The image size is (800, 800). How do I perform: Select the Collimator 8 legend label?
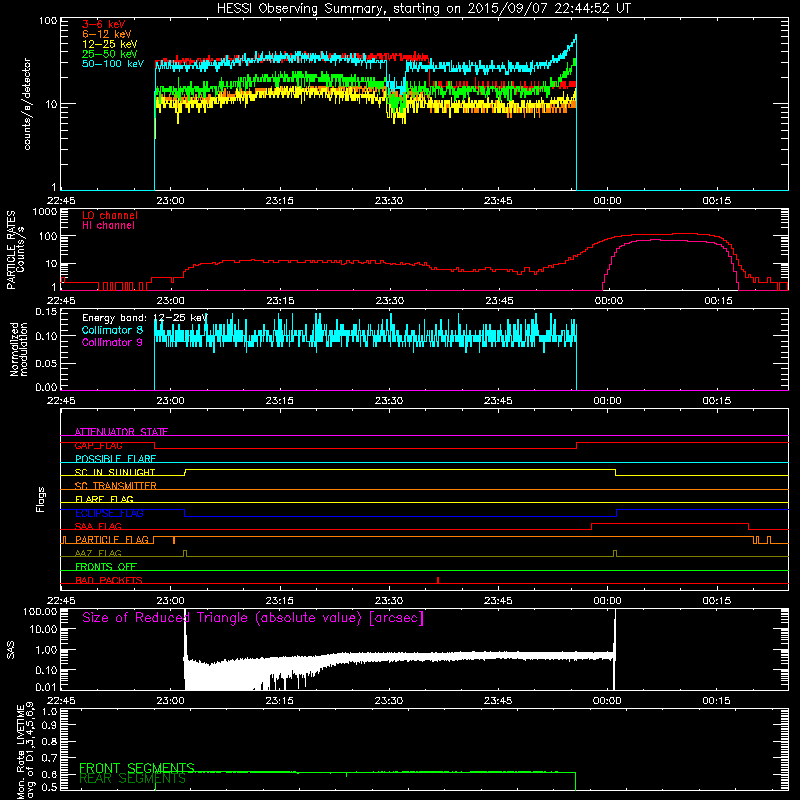(x=113, y=330)
